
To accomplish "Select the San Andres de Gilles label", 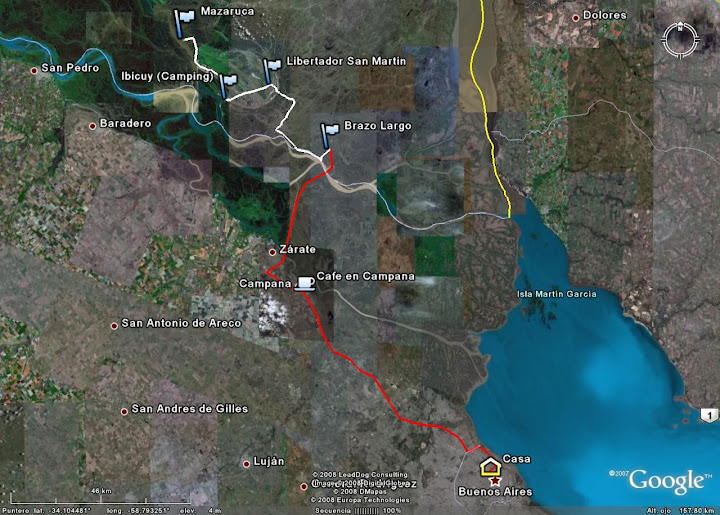I will click(x=190, y=409).
